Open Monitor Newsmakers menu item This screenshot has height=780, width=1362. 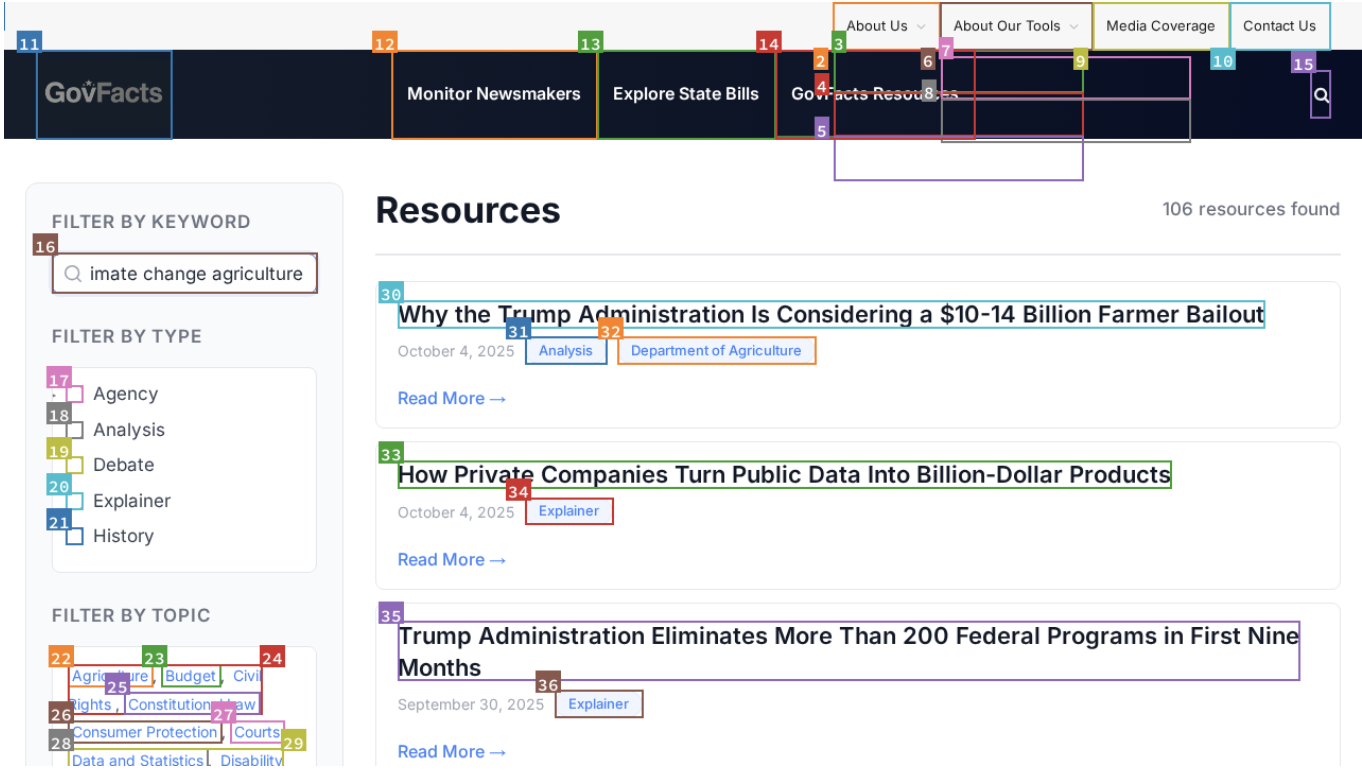(494, 94)
